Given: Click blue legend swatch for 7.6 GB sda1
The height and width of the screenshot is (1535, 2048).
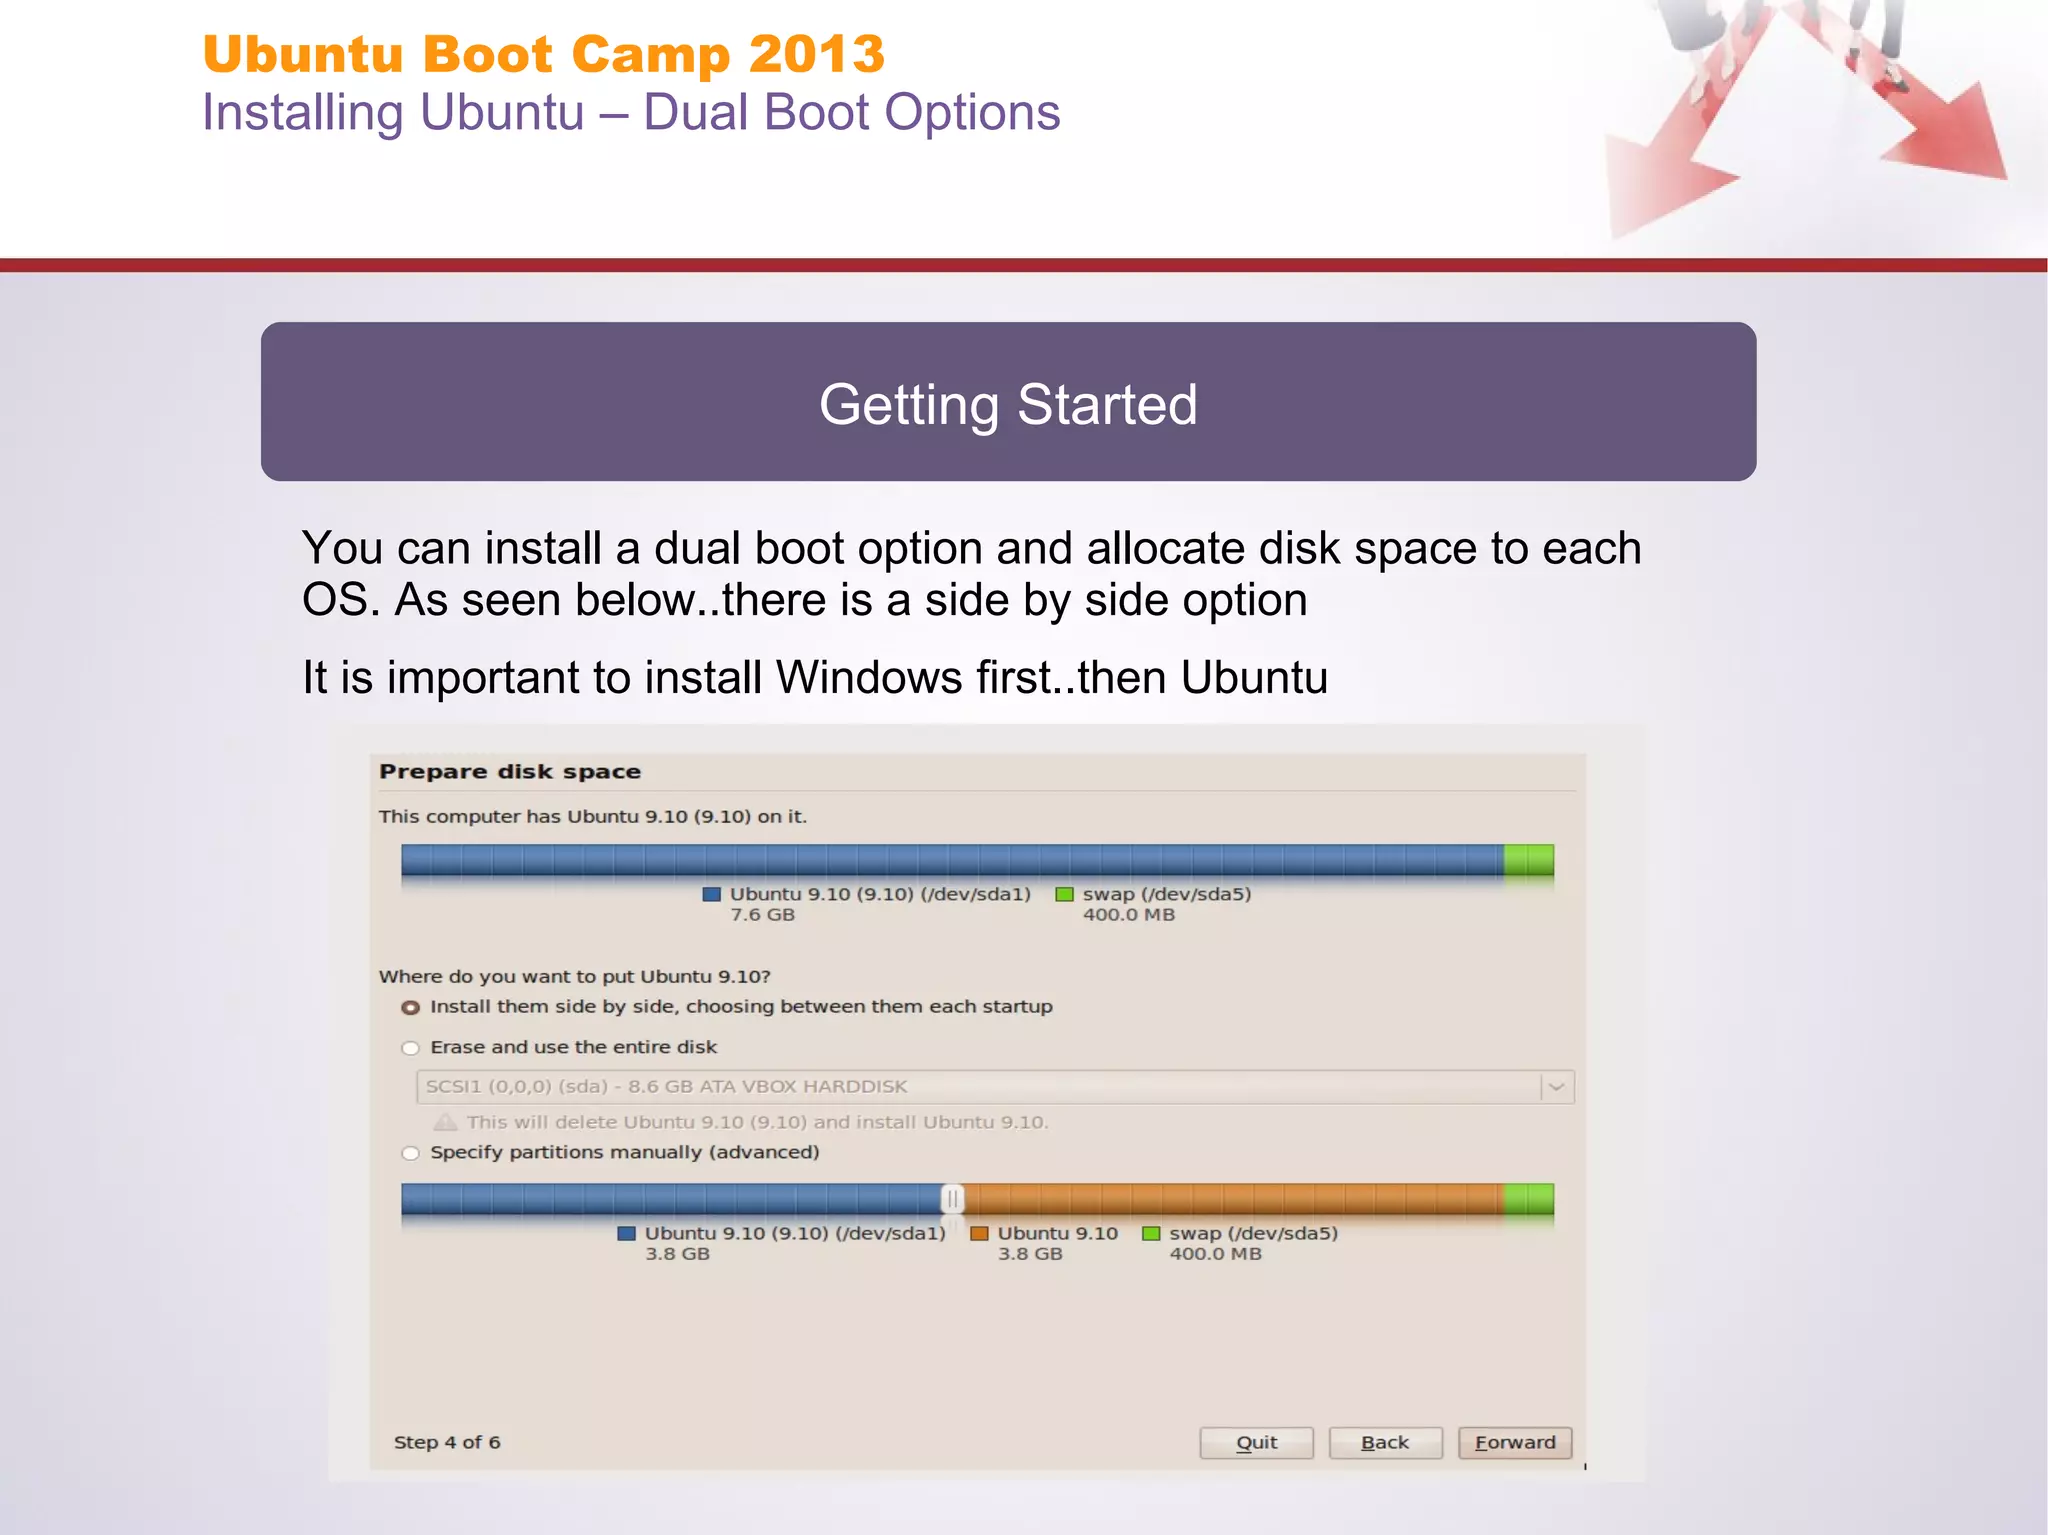Looking at the screenshot, I should 712,894.
